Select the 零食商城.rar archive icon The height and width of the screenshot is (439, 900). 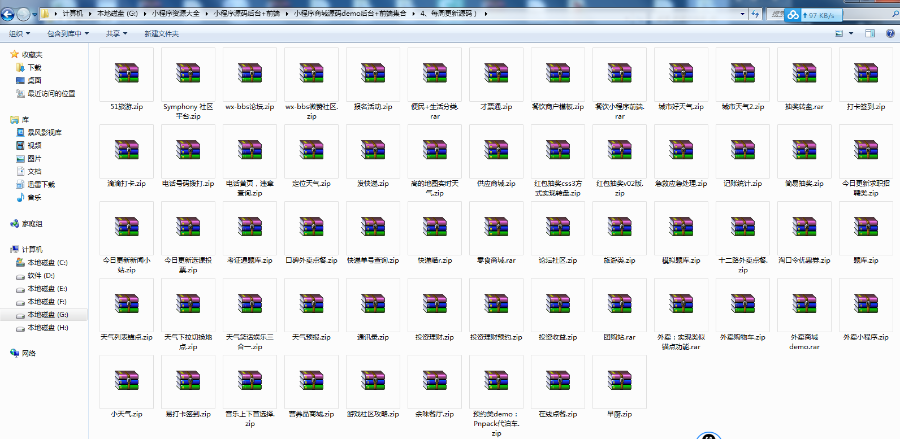[x=496, y=227]
